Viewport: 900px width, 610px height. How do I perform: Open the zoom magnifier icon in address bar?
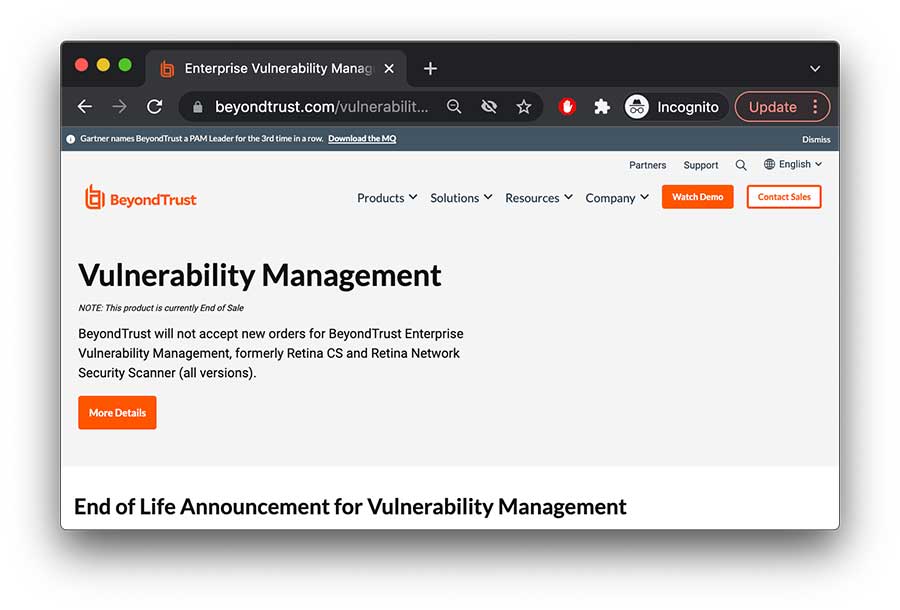[x=454, y=107]
